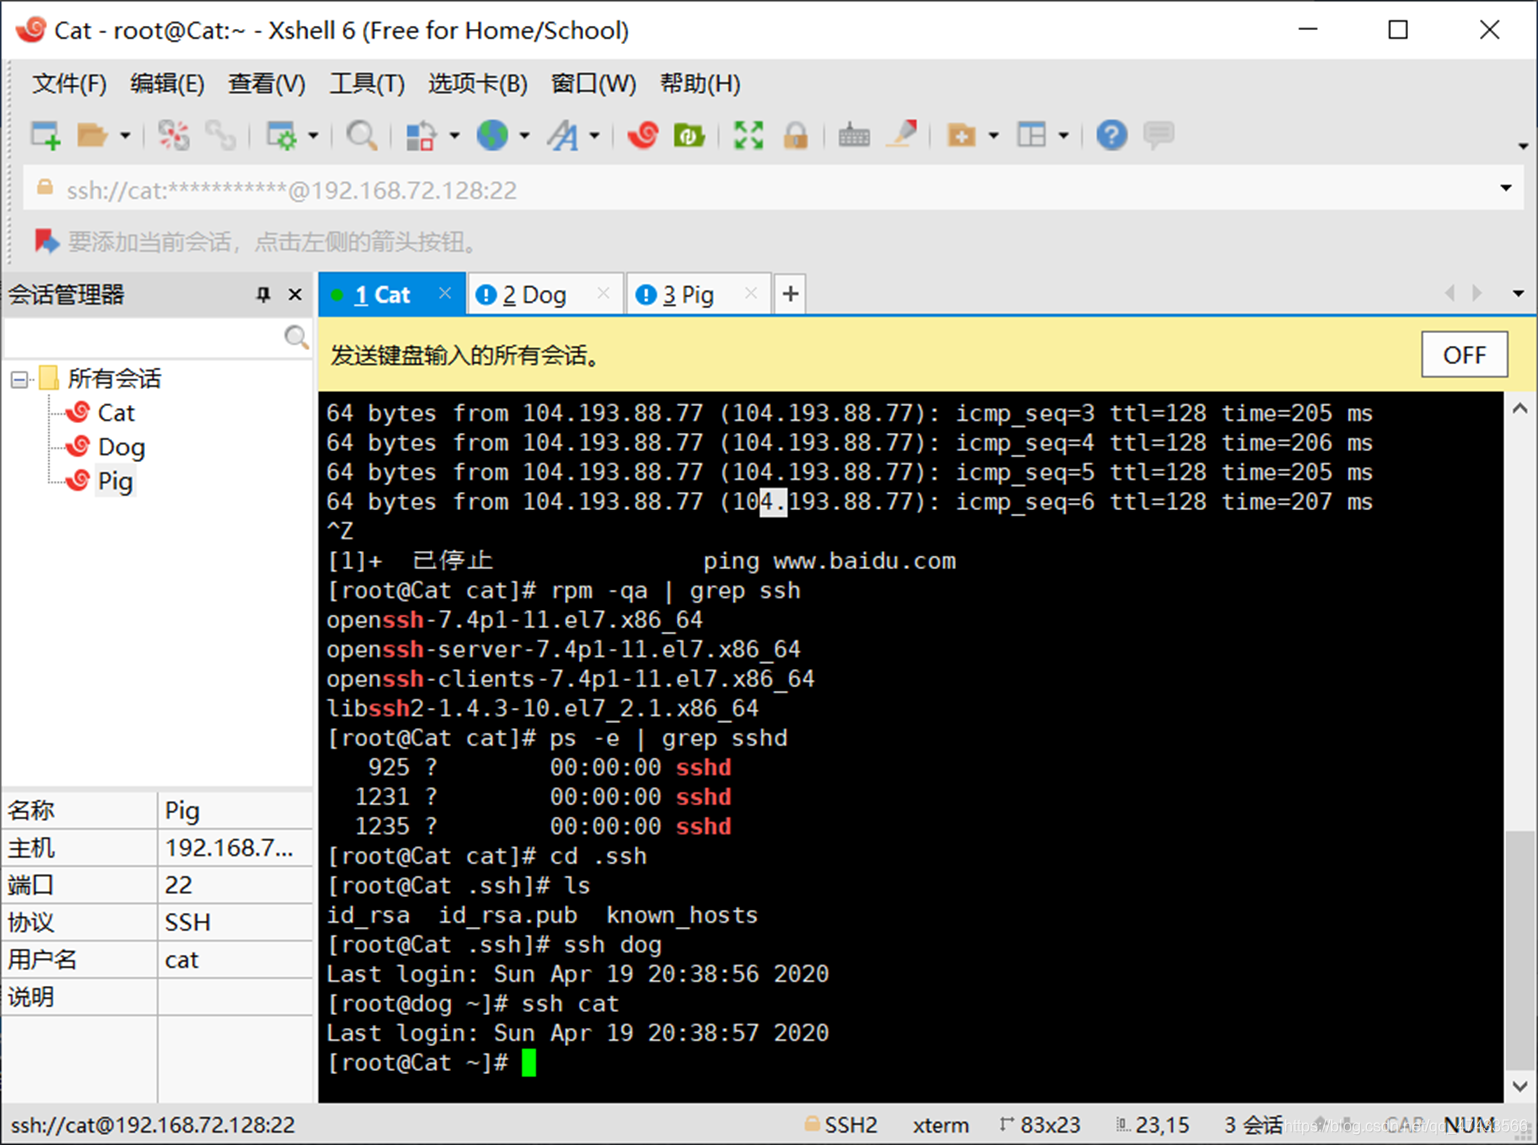This screenshot has height=1145, width=1538.
Task: Select the Dog session in tree
Action: click(x=121, y=447)
